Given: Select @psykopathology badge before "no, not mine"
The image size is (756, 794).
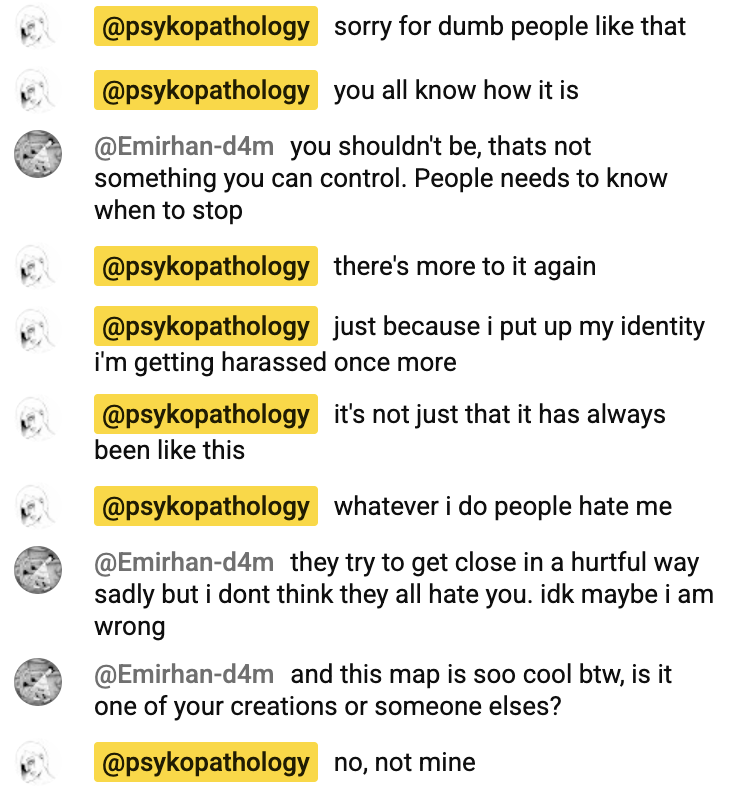Looking at the screenshot, I should point(206,763).
